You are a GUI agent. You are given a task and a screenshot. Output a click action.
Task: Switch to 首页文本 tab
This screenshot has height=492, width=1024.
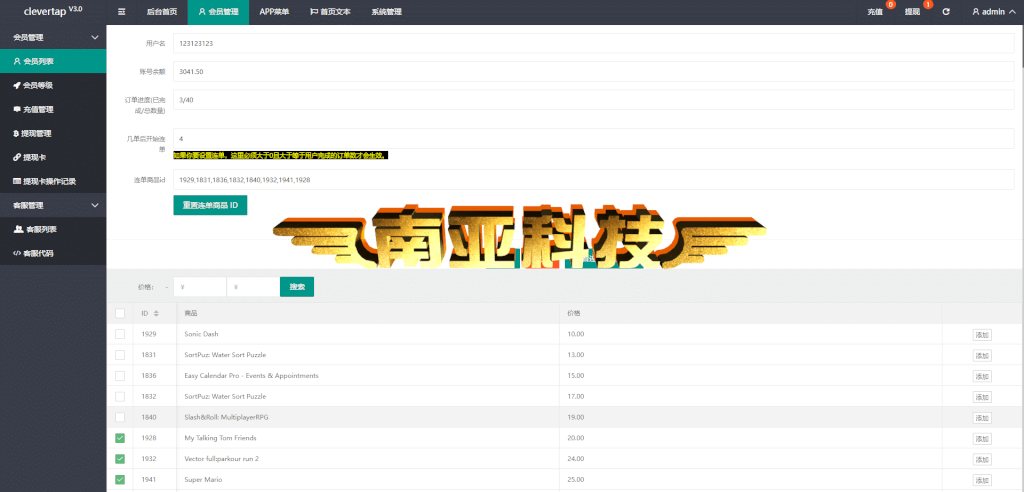(x=330, y=12)
